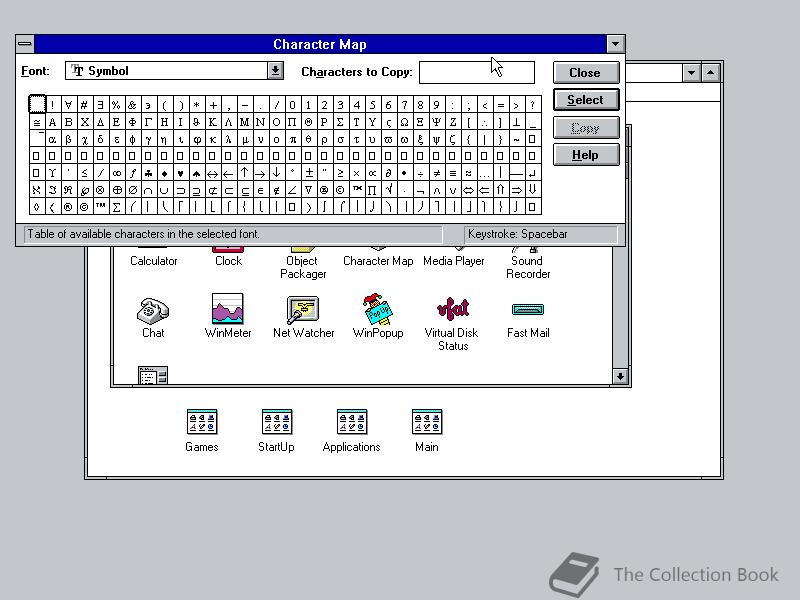
Task: Click the Object Packager label
Action: [303, 267]
